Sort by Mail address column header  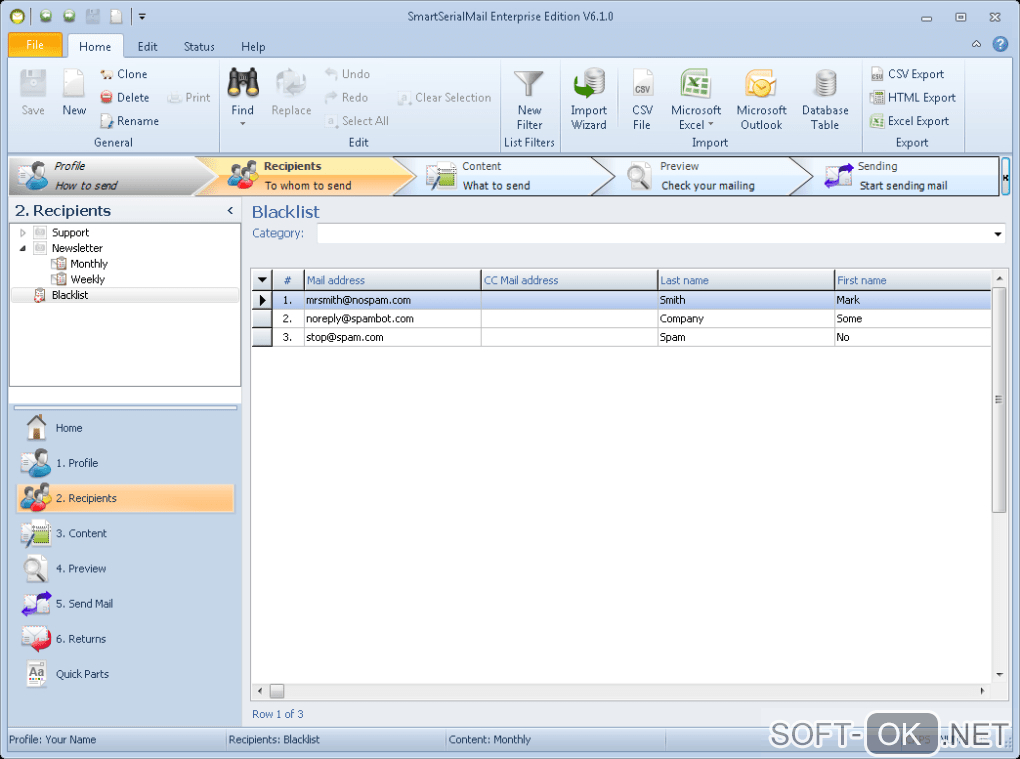[392, 280]
